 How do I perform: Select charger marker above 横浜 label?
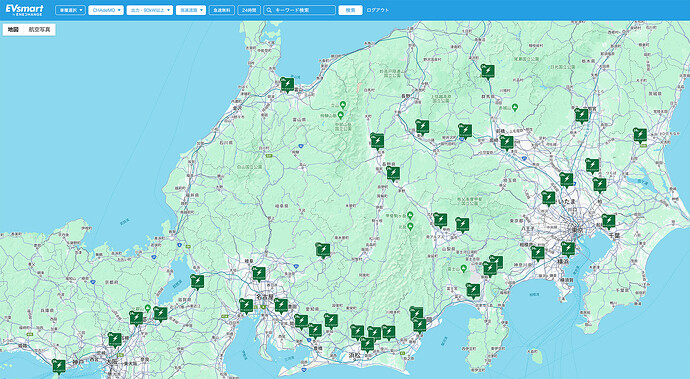pyautogui.click(x=568, y=249)
